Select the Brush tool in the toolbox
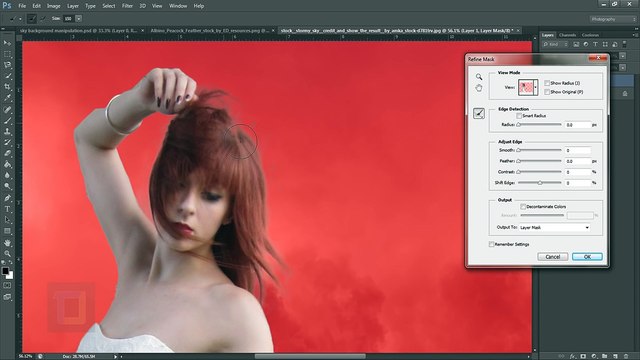Viewport: 640px width, 360px height. (x=7, y=120)
